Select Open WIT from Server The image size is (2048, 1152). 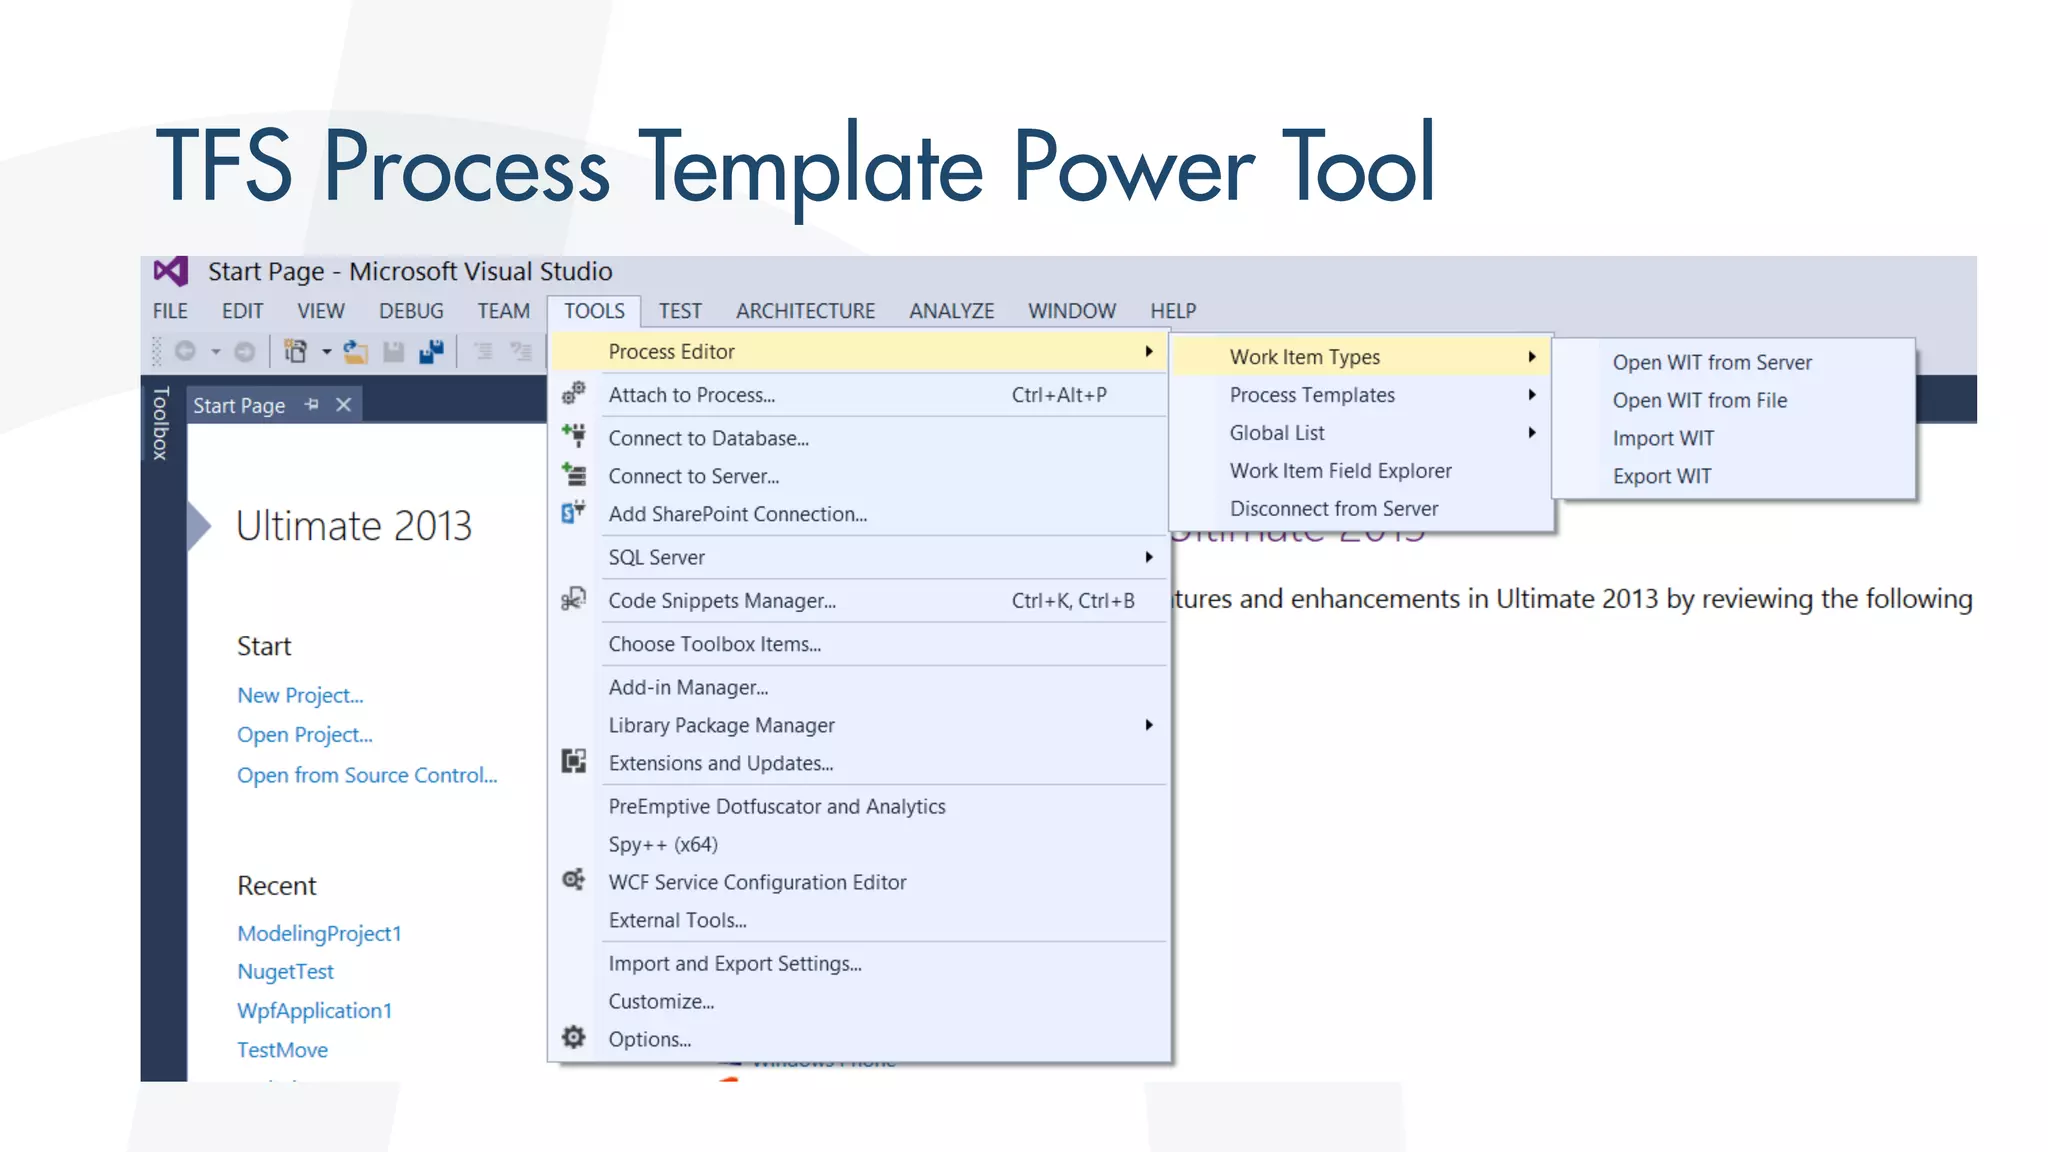pos(1711,362)
